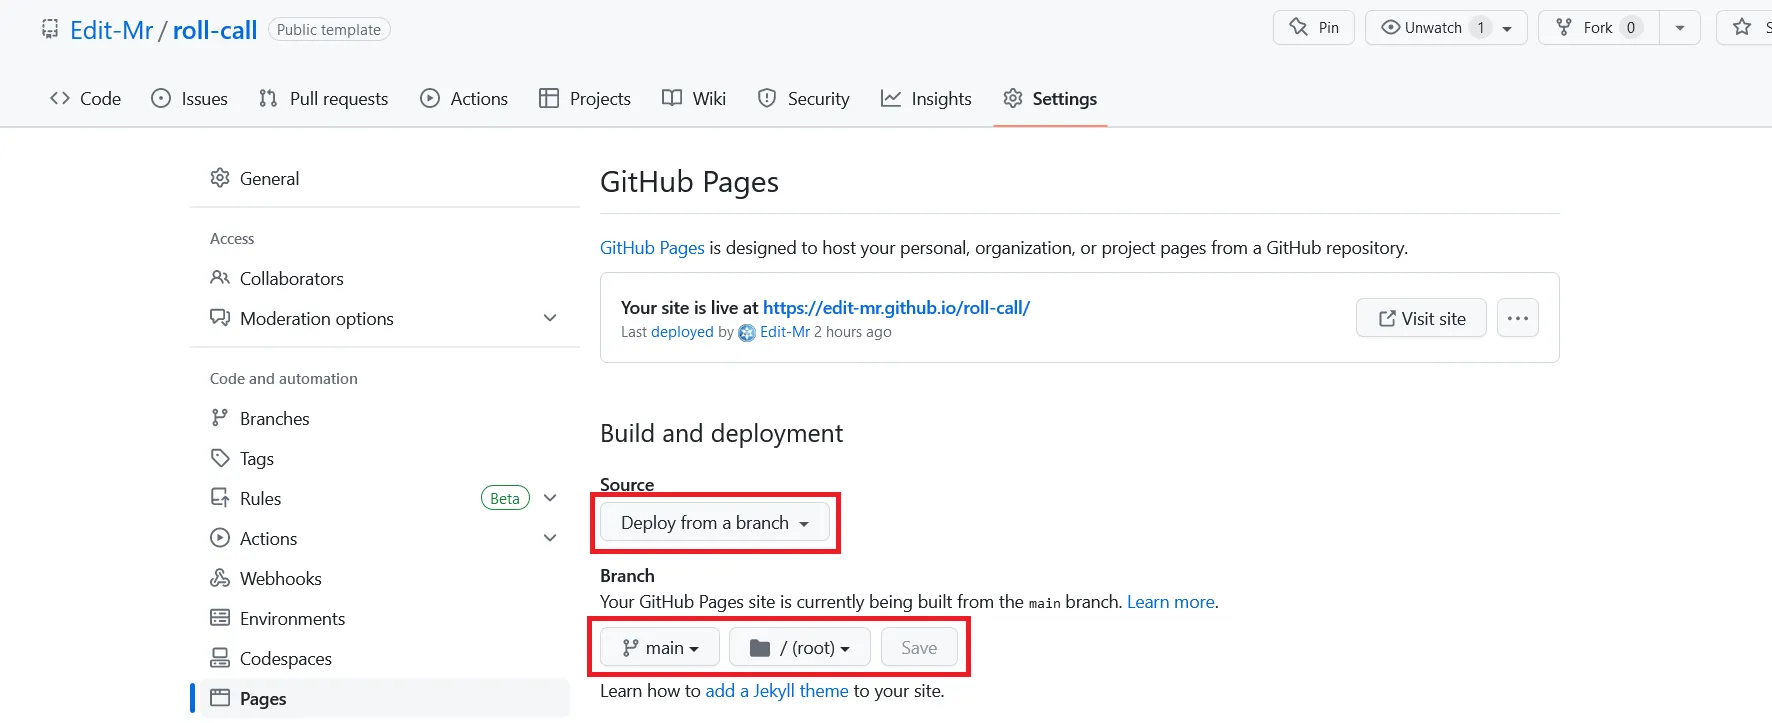1772x723 pixels.
Task: Select Collaborators in the settings sidebar
Action: (385, 278)
